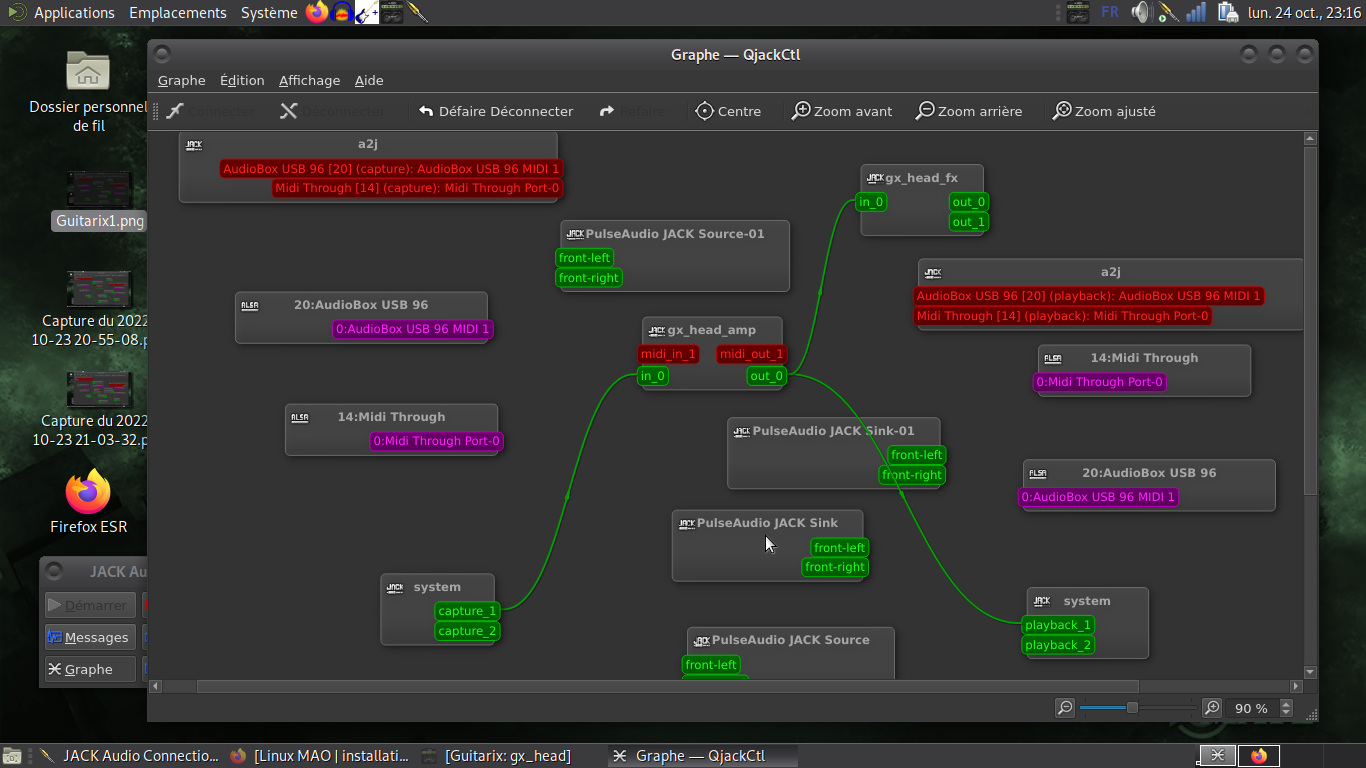Click the FR keyboard layout indicator
1366x768 pixels.
click(x=1110, y=13)
